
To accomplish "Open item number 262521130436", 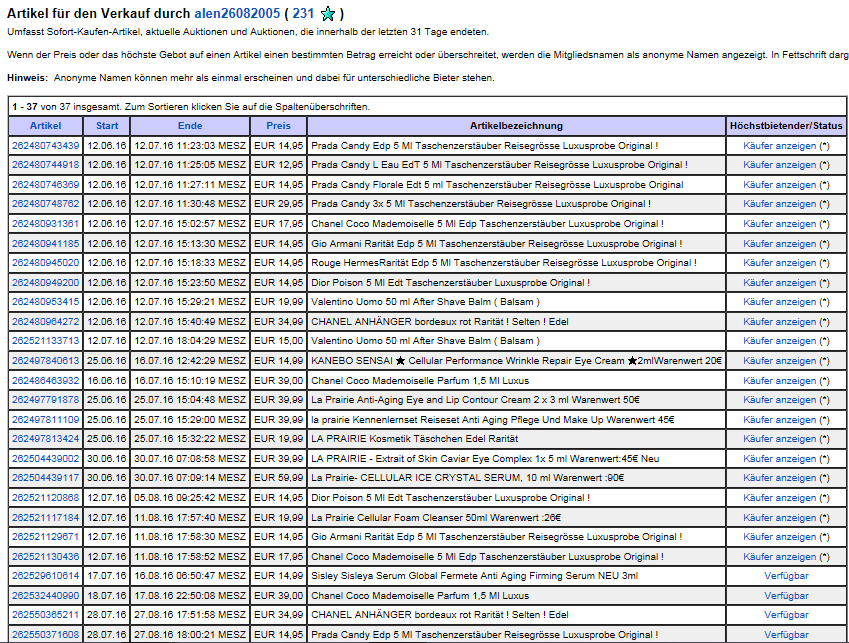I will tap(45, 556).
